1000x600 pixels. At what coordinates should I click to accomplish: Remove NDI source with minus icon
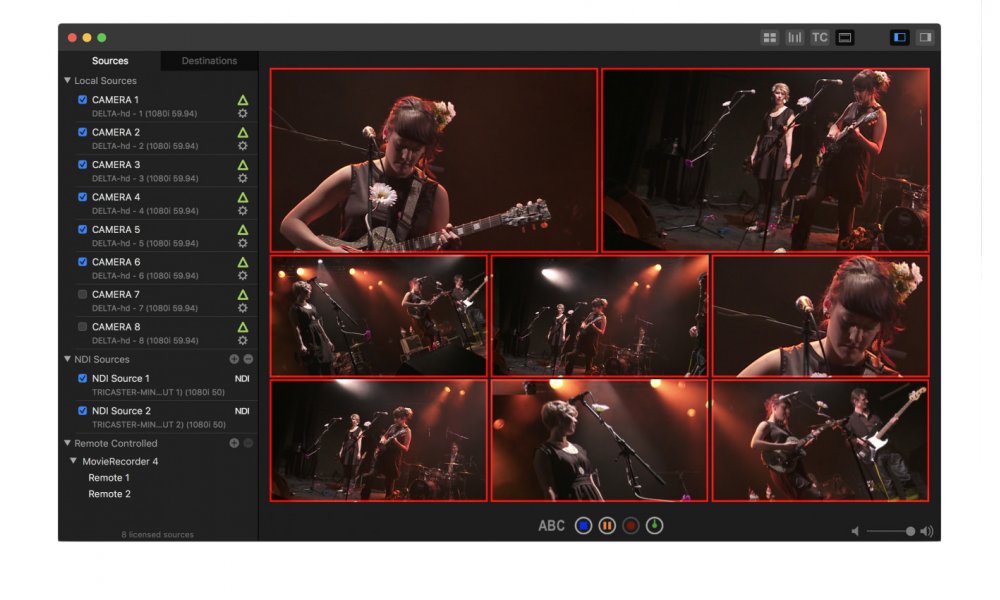(x=248, y=359)
